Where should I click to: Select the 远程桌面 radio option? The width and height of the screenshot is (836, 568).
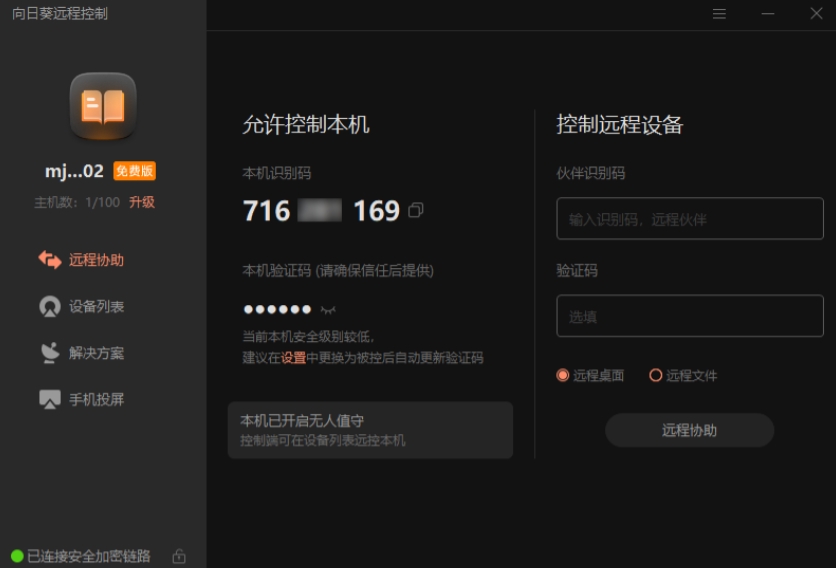(590, 375)
